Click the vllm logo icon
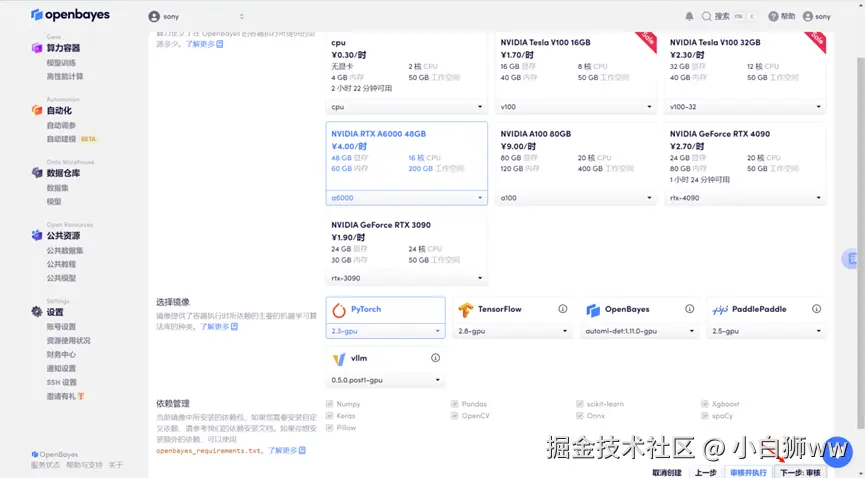865x478 pixels. (x=339, y=359)
